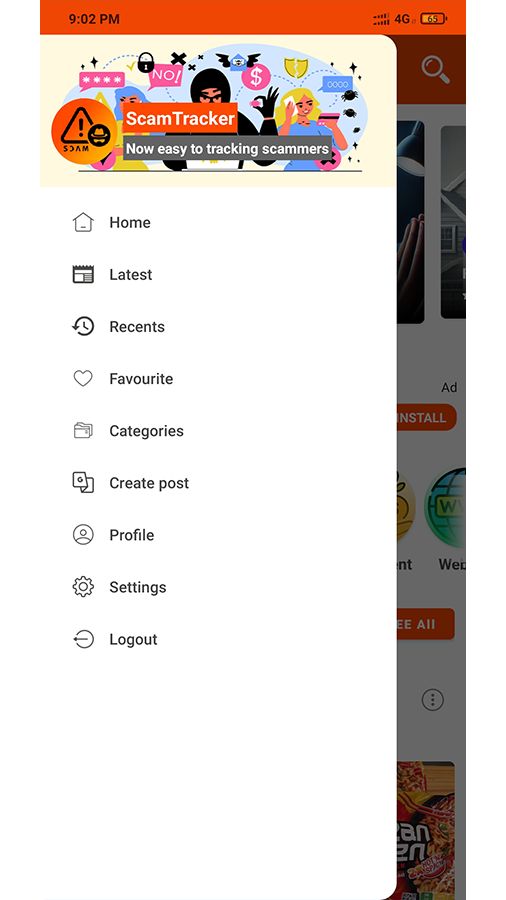
Task: Tap the Favourite heart icon
Action: point(83,378)
